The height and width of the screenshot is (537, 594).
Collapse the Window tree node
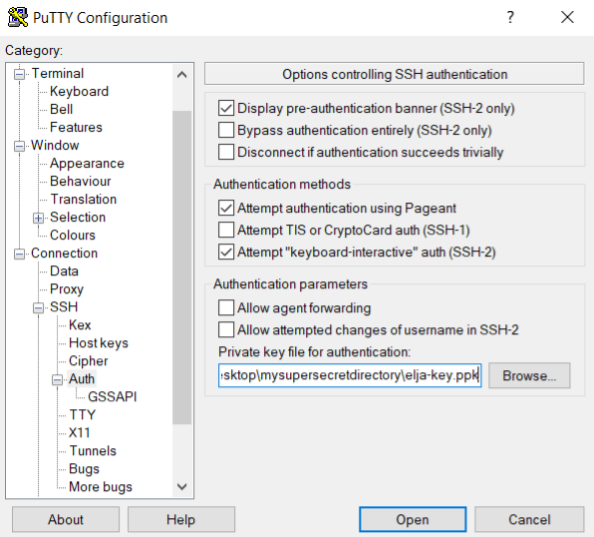click(19, 146)
